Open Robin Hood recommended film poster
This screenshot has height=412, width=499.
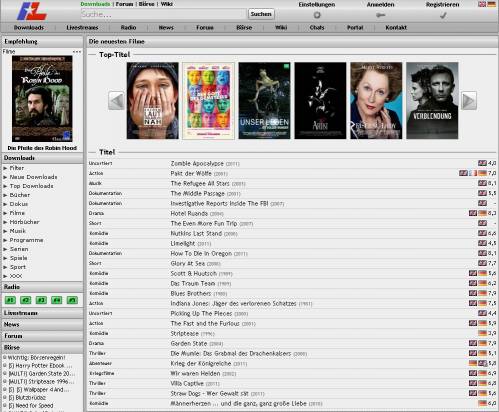[42, 99]
